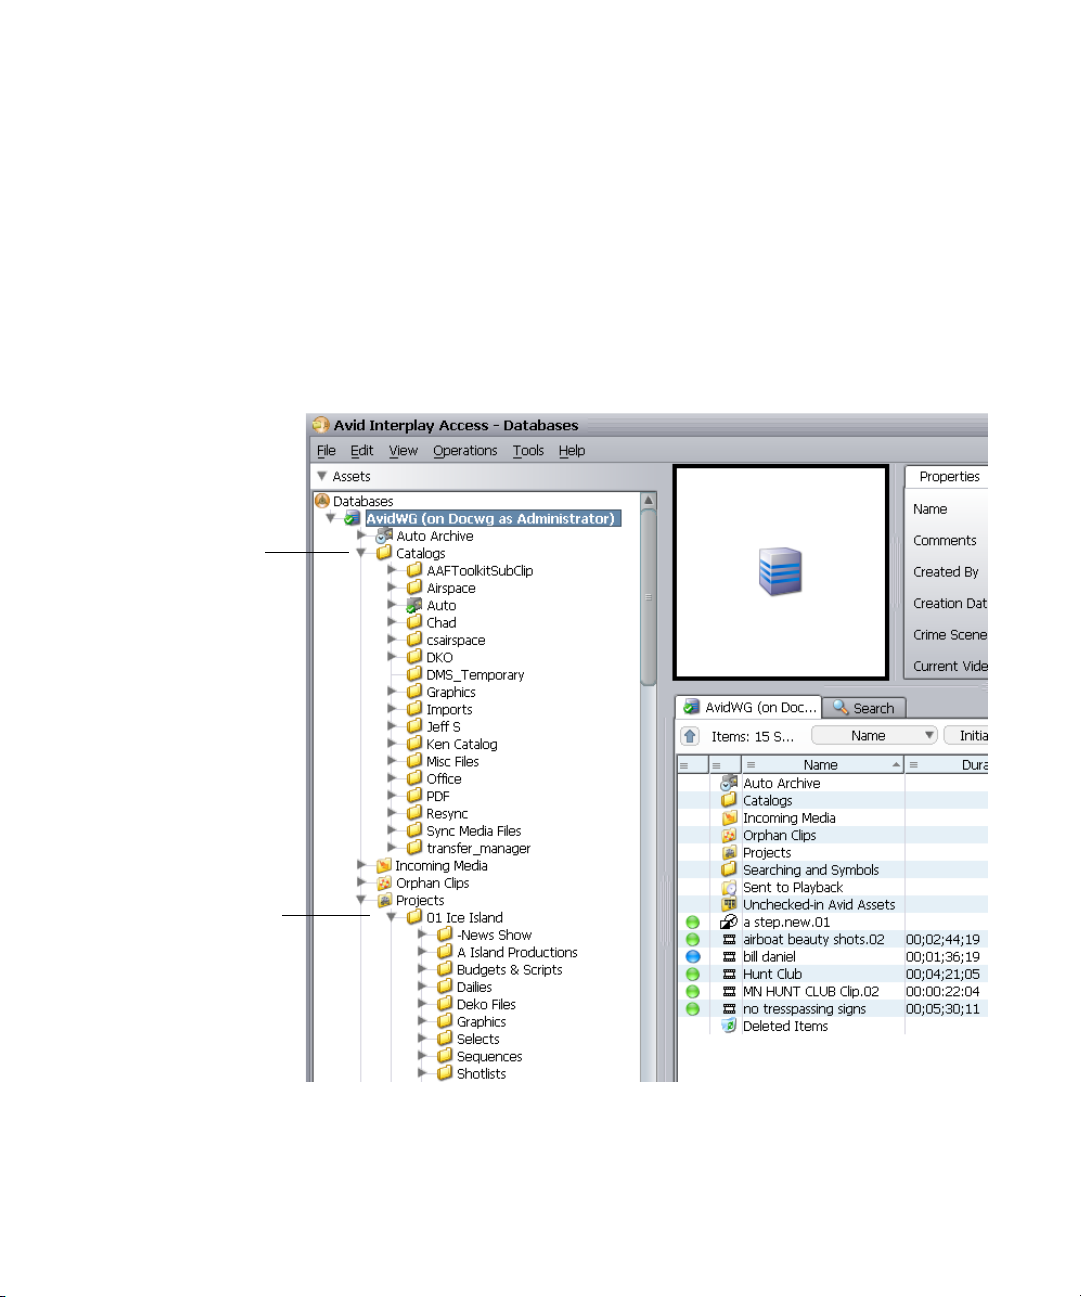Click the Incoming Media folder icon in tree
This screenshot has height=1297, width=1081.
384,866
